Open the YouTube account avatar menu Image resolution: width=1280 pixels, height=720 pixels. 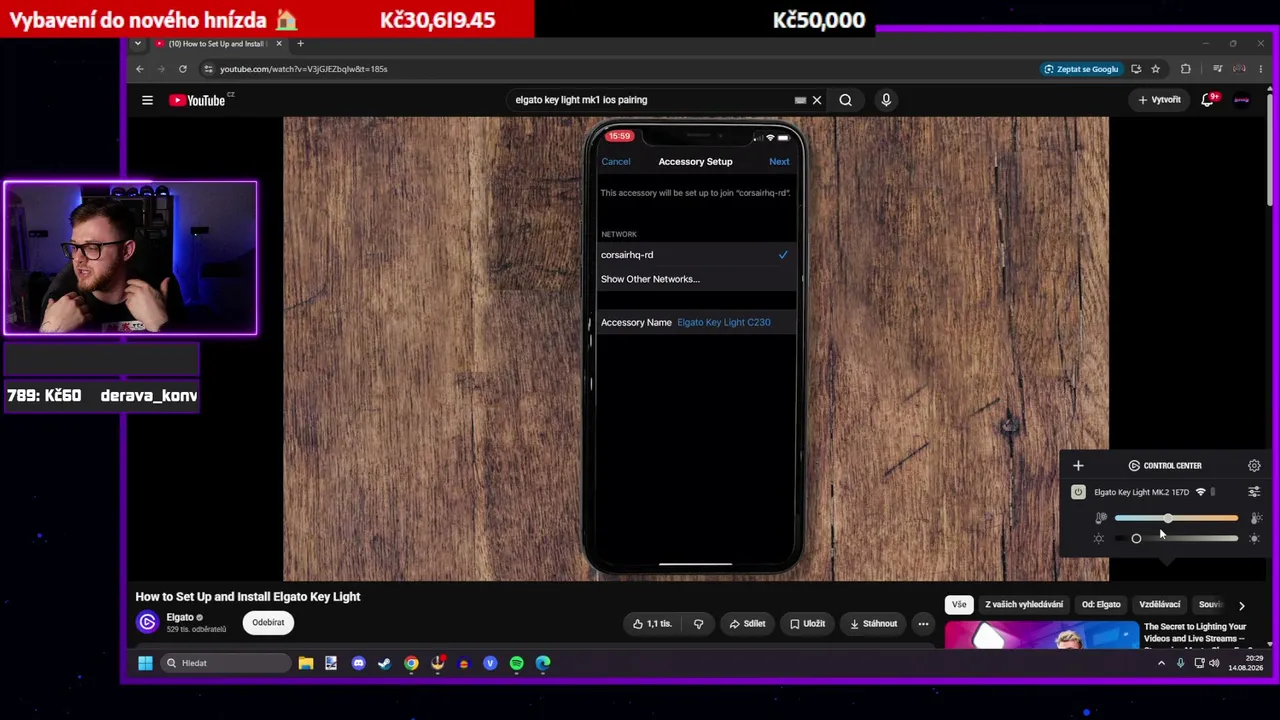pyautogui.click(x=1242, y=100)
